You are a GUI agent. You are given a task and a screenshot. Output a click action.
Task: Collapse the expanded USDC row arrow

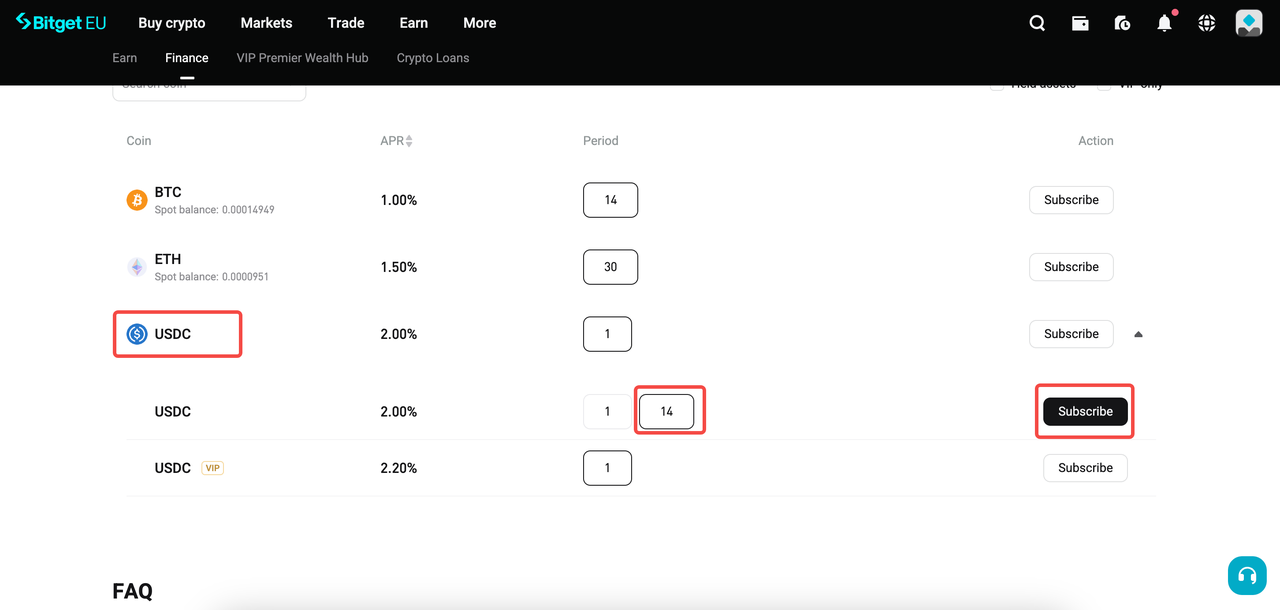(1138, 334)
